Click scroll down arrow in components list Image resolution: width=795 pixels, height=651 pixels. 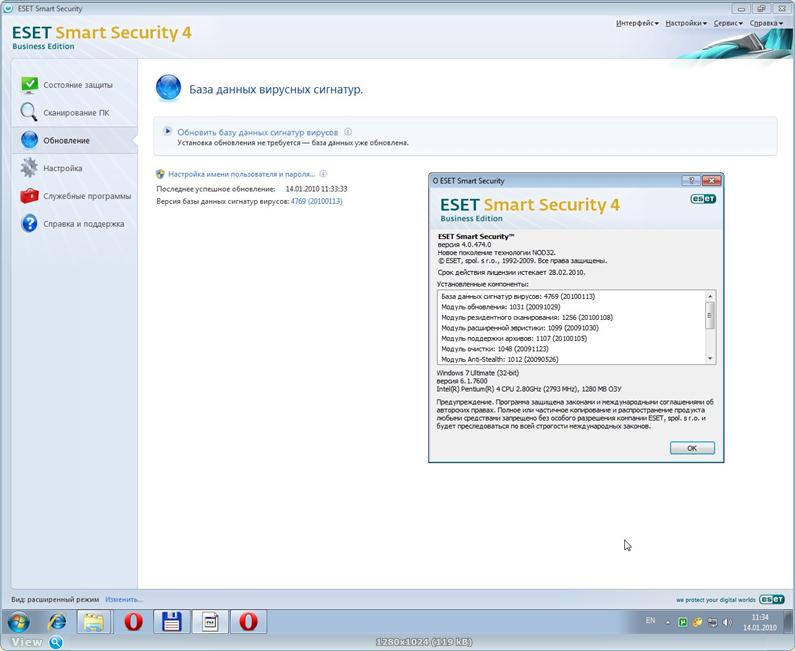coord(710,358)
